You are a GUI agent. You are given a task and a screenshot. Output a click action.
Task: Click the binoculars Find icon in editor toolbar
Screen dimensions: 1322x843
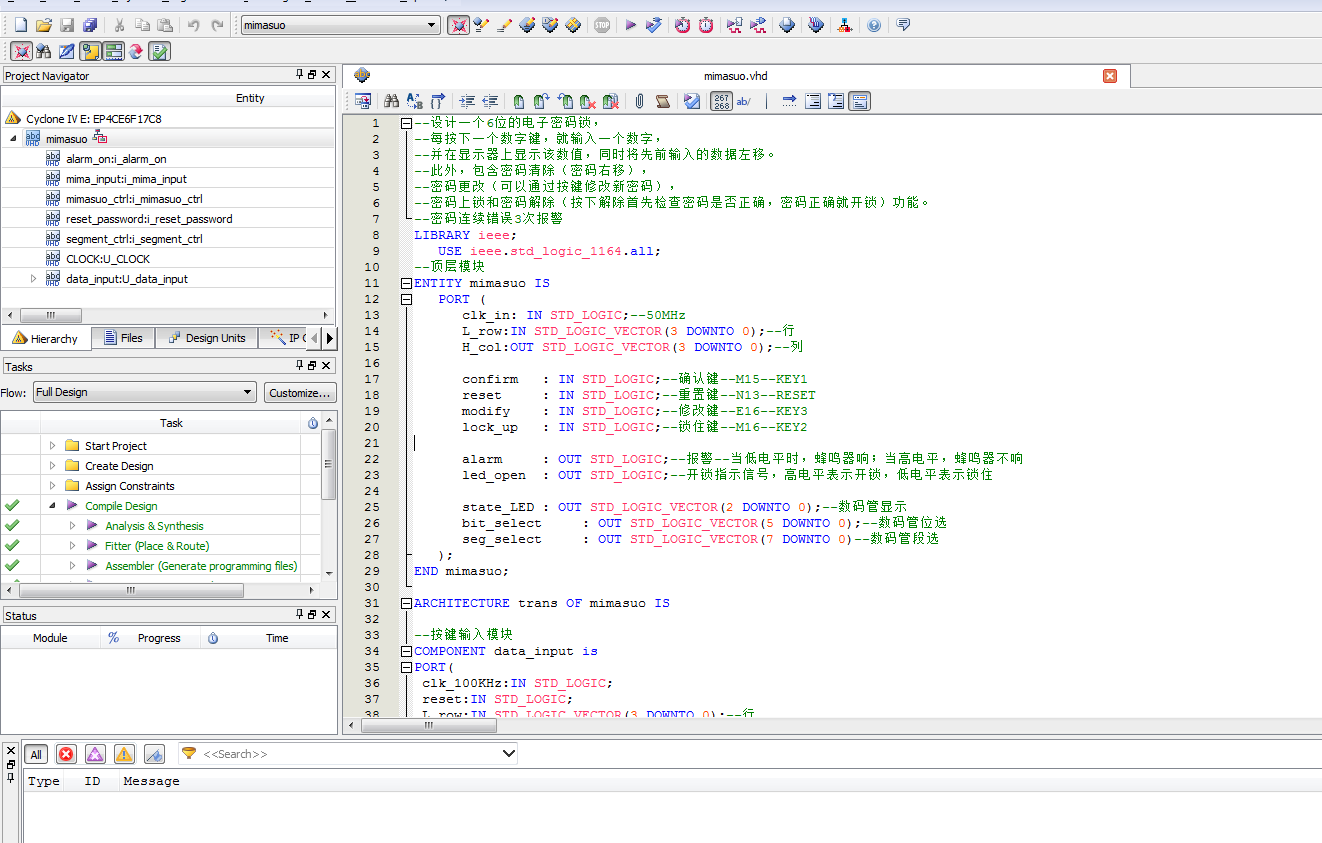(x=391, y=101)
